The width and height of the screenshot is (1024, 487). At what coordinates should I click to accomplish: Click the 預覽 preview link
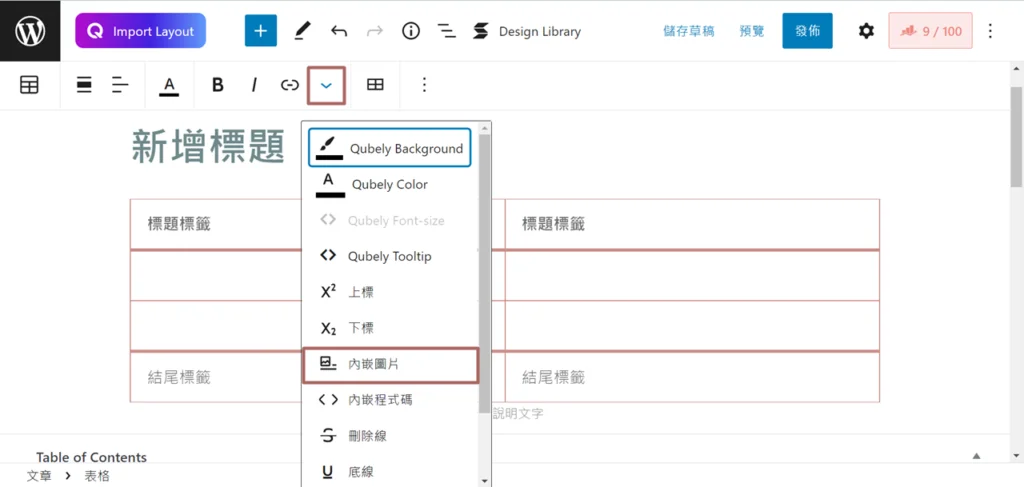point(752,31)
